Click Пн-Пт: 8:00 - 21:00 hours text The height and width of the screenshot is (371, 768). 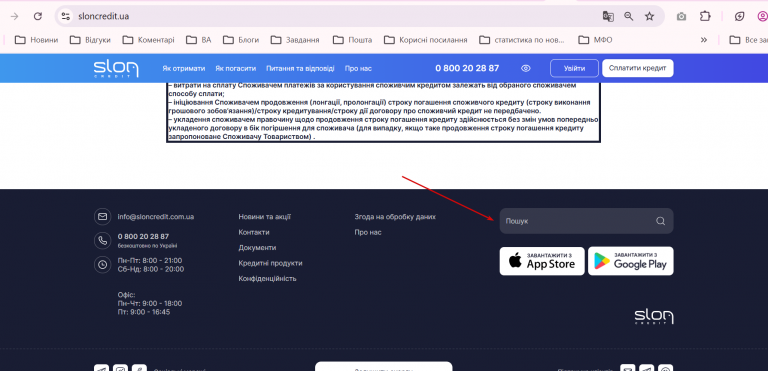(150, 260)
